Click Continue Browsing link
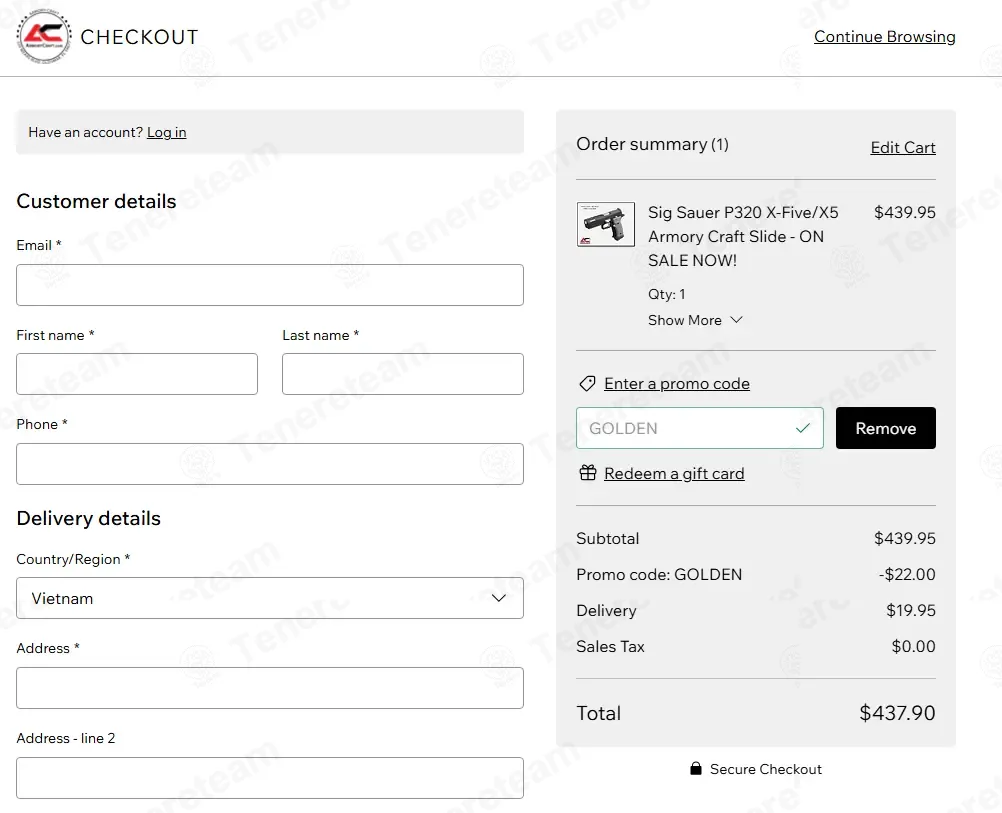The width and height of the screenshot is (1002, 813). (x=884, y=37)
